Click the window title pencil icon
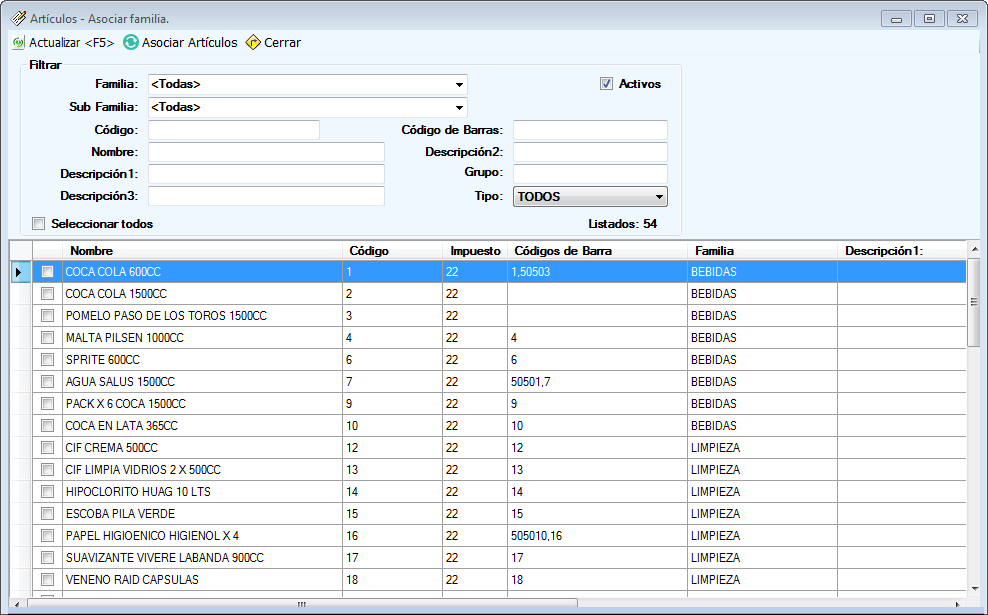Viewport: 988px width, 615px height. pos(18,18)
